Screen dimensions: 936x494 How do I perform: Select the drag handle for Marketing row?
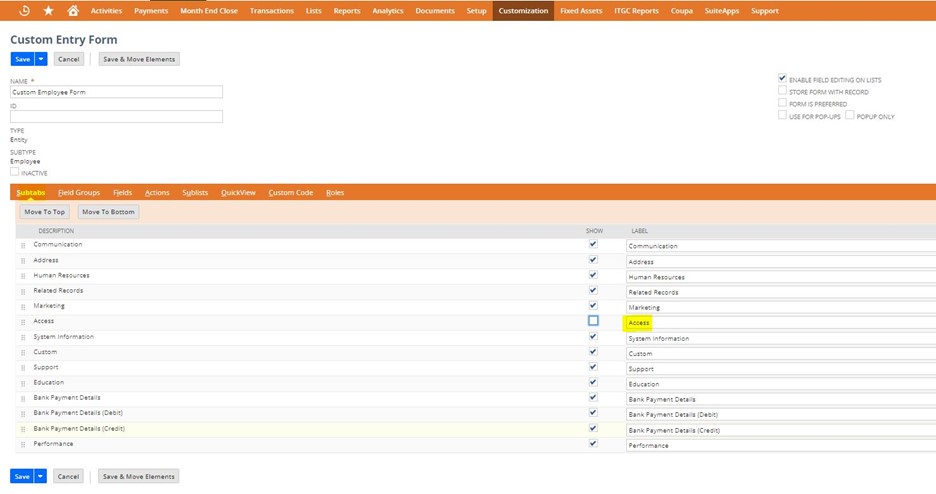click(23, 307)
